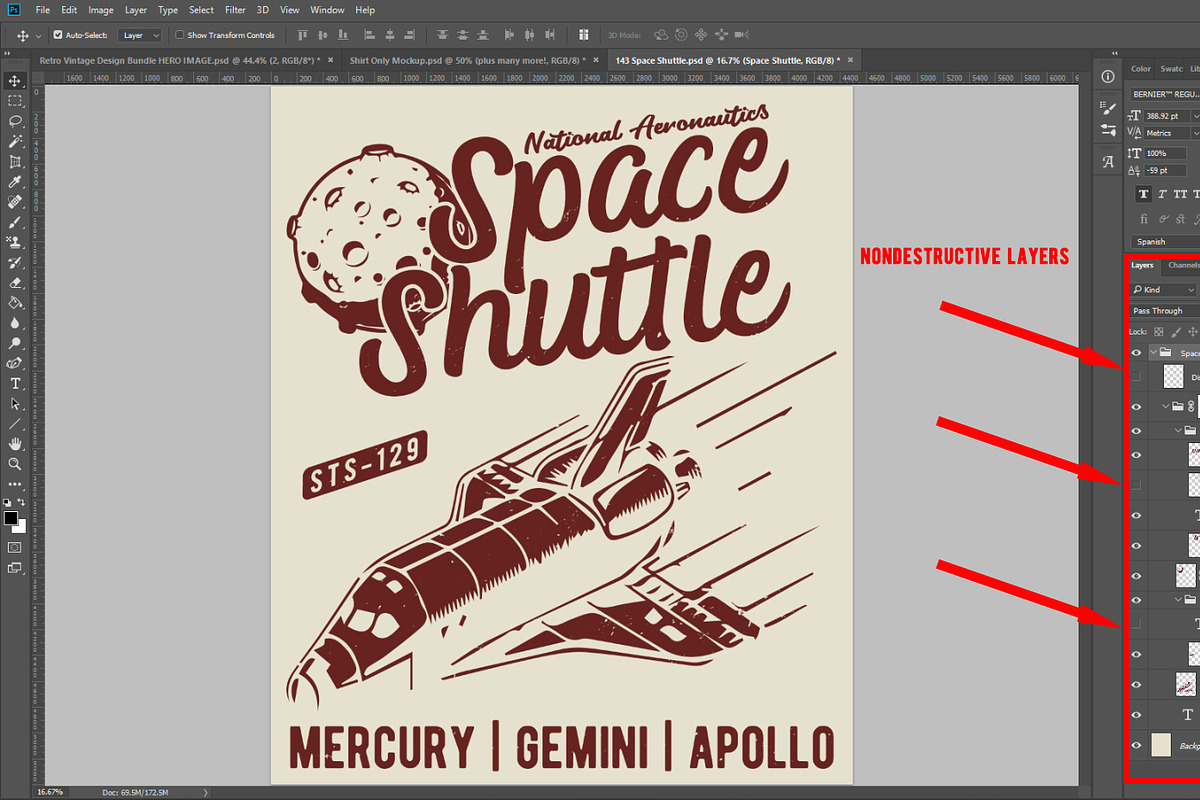The image size is (1200, 800).
Task: Open the Pass Through blend mode dropdown
Action: (1164, 311)
